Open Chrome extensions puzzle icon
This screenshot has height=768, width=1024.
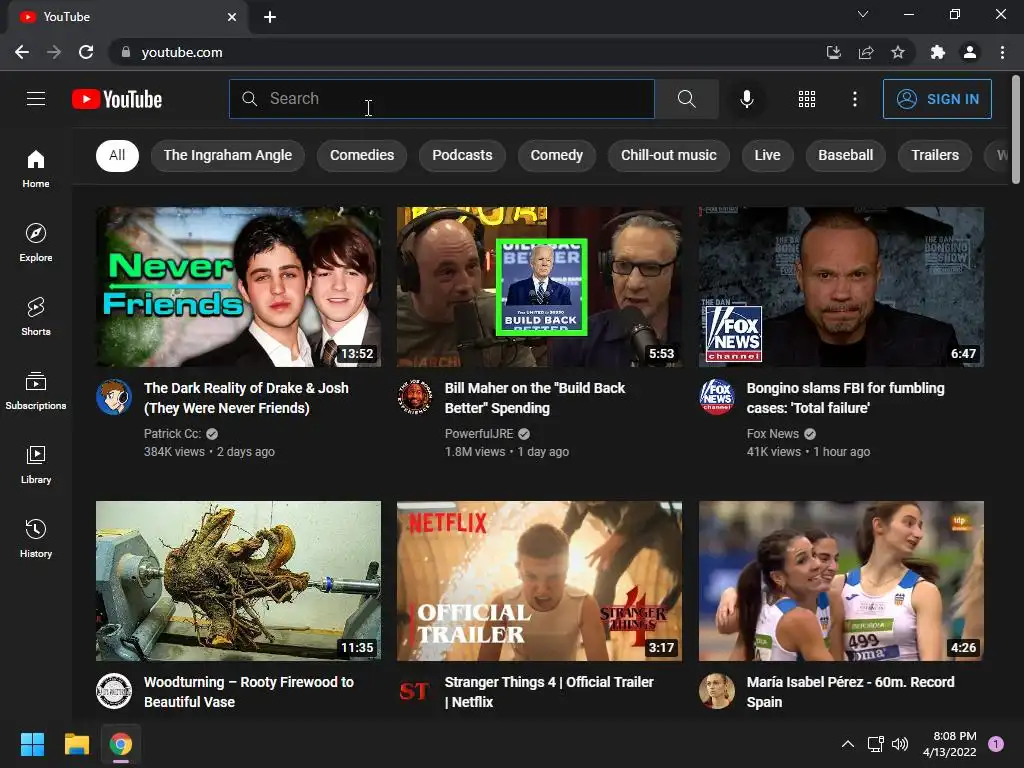[938, 52]
